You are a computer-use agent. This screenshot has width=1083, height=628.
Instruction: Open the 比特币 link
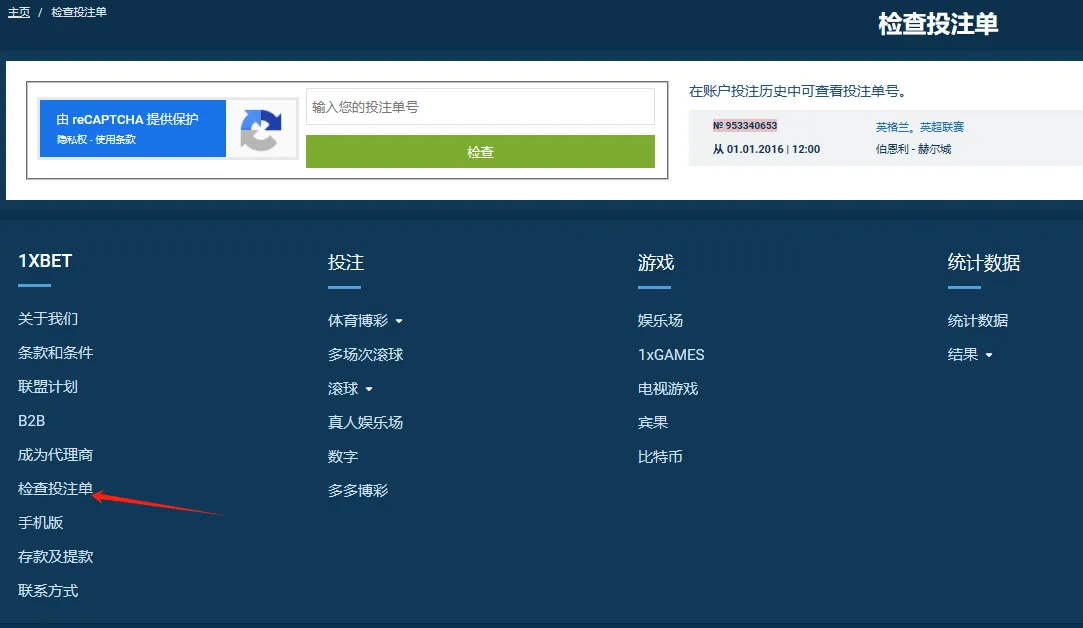[660, 457]
